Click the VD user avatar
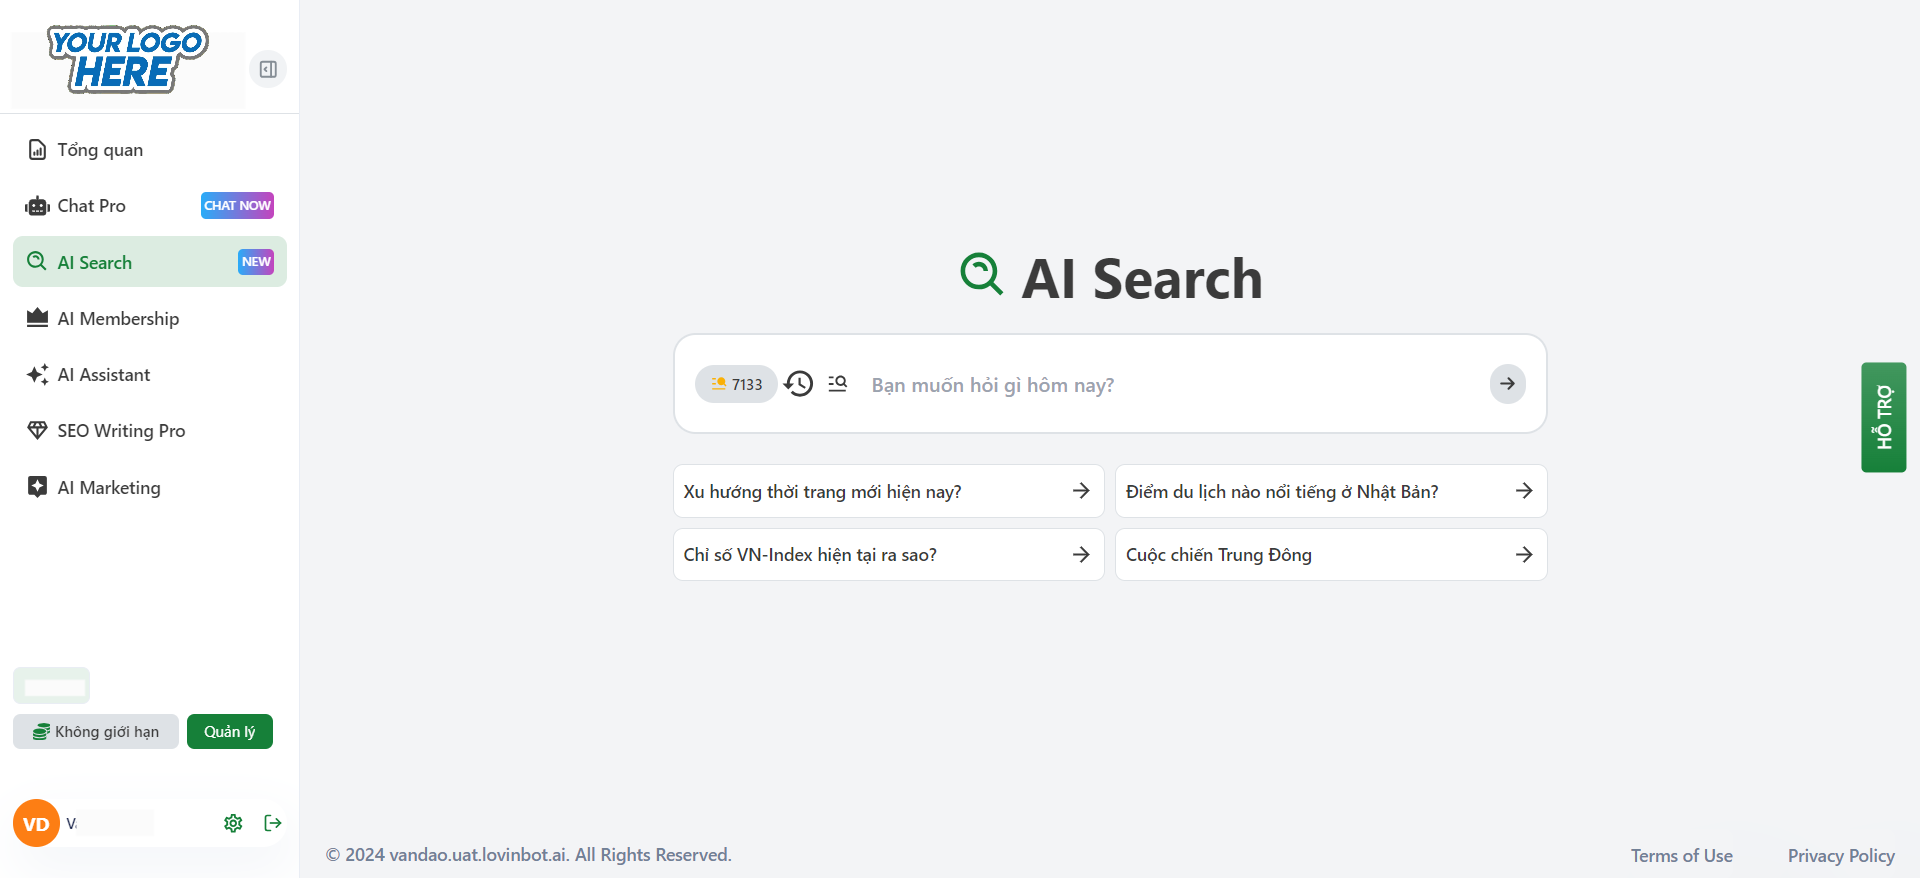 coord(36,823)
